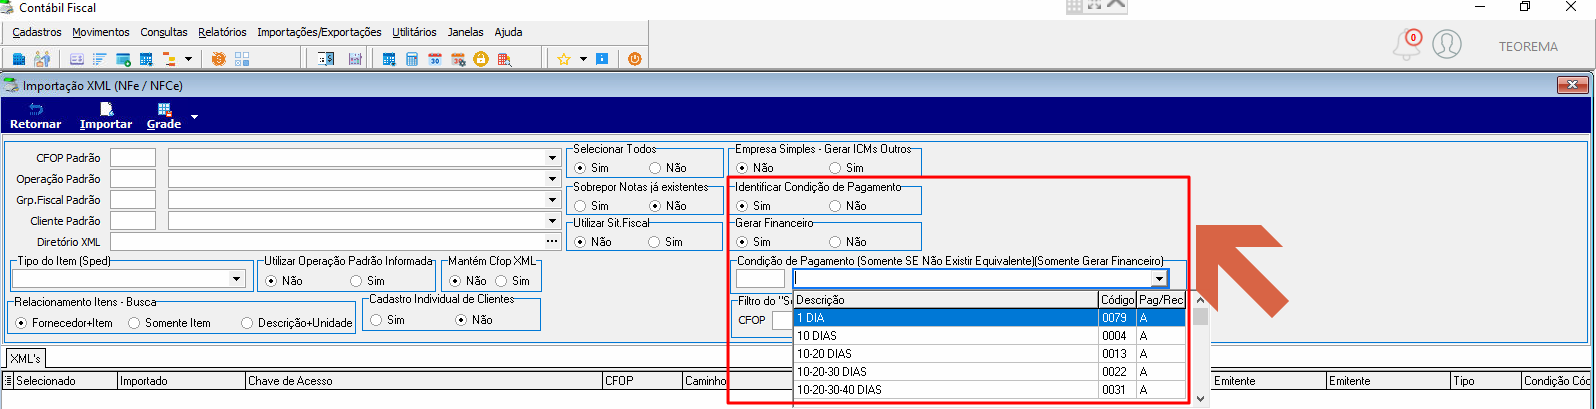Screen dimensions: 1596x409
Task: Click the orange coin refresh icon
Action: (218, 59)
